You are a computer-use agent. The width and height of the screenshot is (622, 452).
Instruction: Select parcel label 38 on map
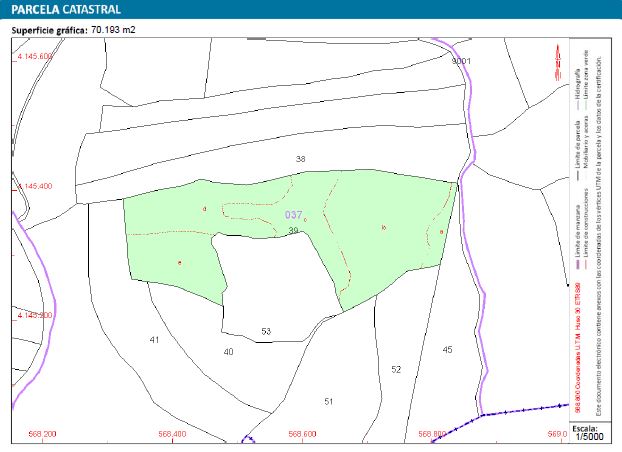tap(301, 159)
